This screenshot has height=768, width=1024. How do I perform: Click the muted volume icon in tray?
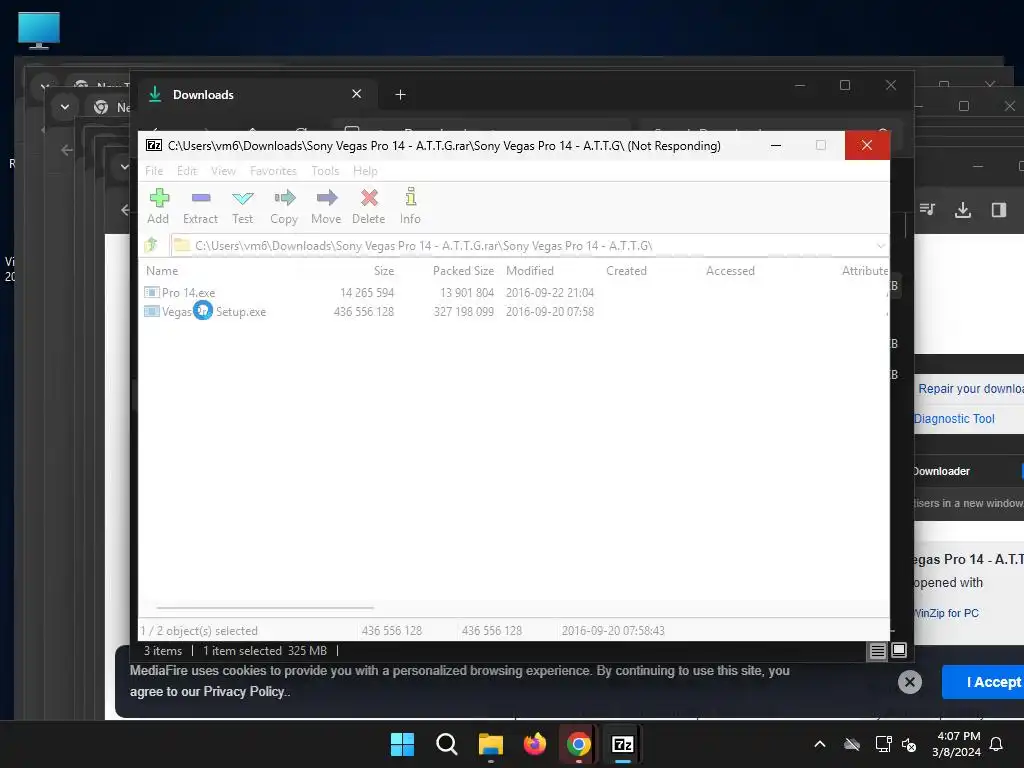[908, 744]
